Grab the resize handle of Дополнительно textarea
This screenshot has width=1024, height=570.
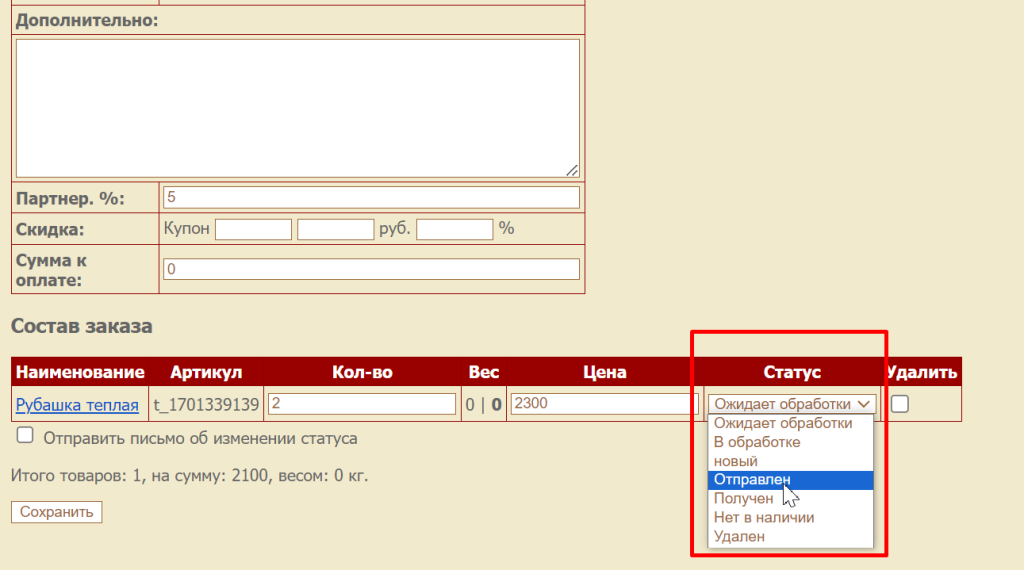(572, 170)
